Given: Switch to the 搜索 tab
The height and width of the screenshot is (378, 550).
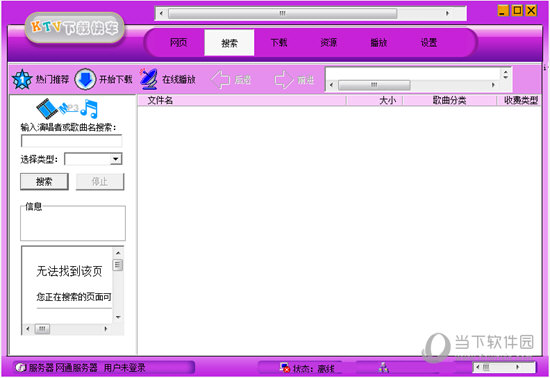Looking at the screenshot, I should 229,43.
